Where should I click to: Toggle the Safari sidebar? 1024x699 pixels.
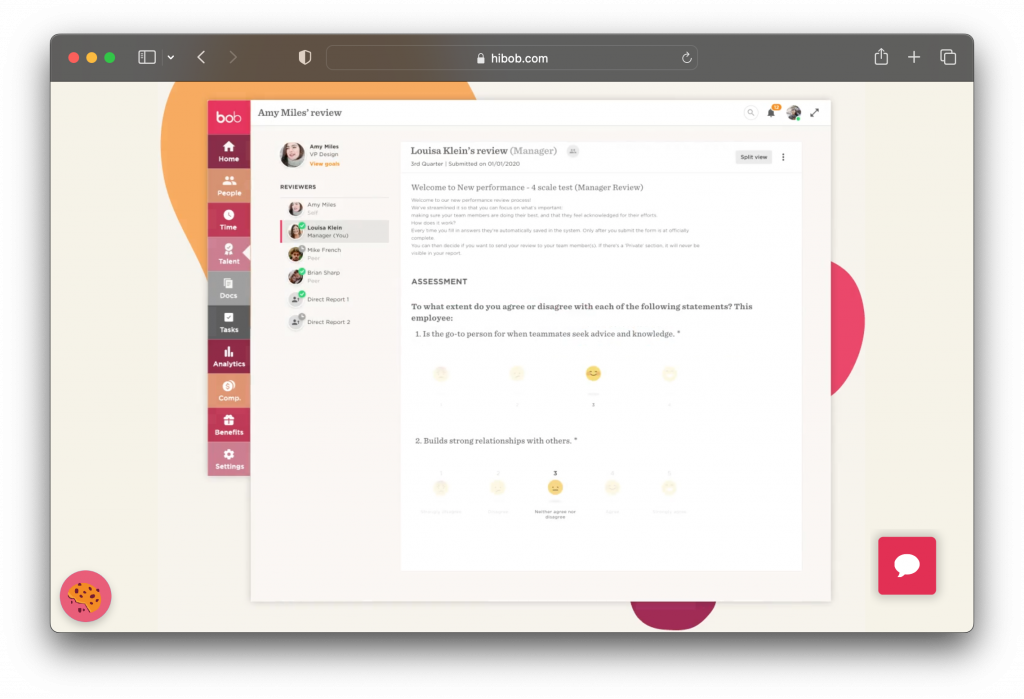147,57
